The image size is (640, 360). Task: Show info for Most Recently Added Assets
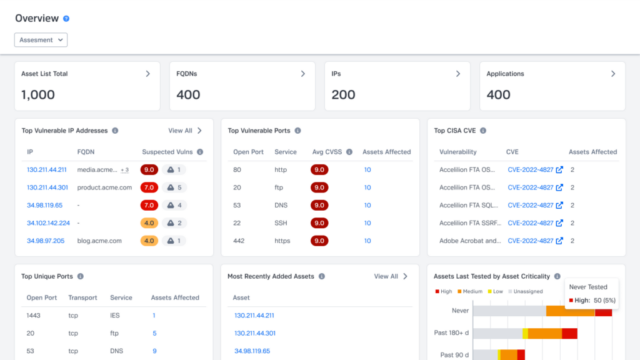click(322, 276)
